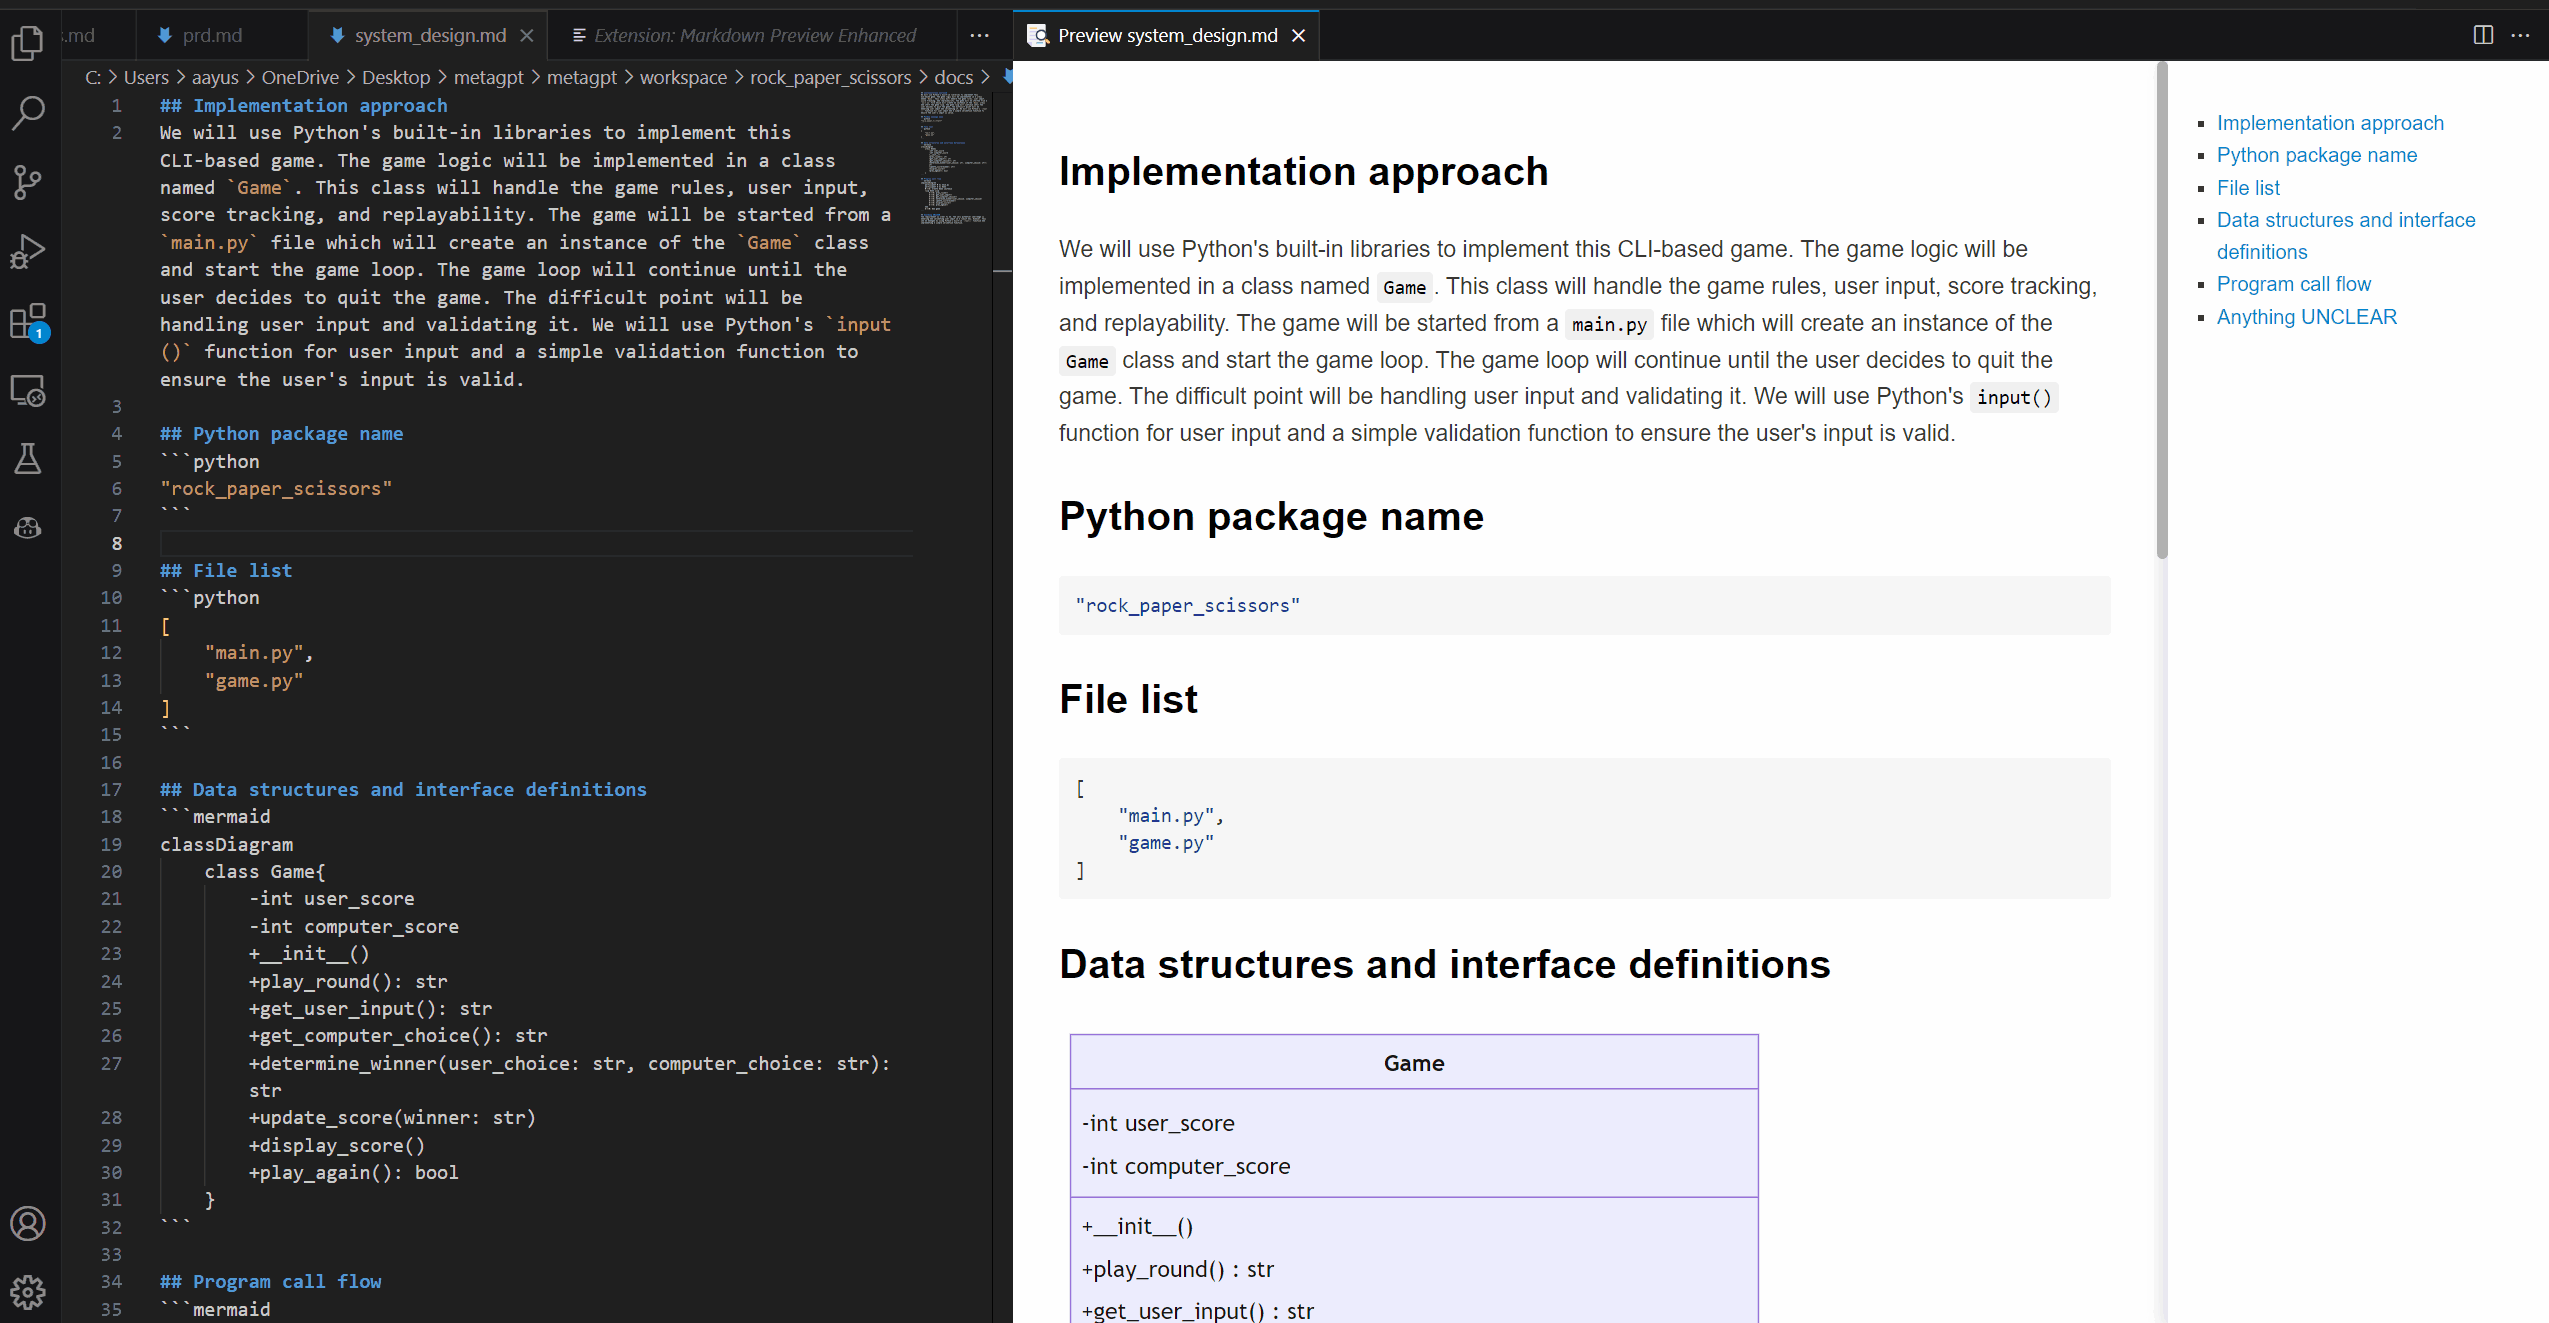Open the Manage gear menu
Image resolution: width=2549 pixels, height=1323 pixels.
coord(28,1292)
